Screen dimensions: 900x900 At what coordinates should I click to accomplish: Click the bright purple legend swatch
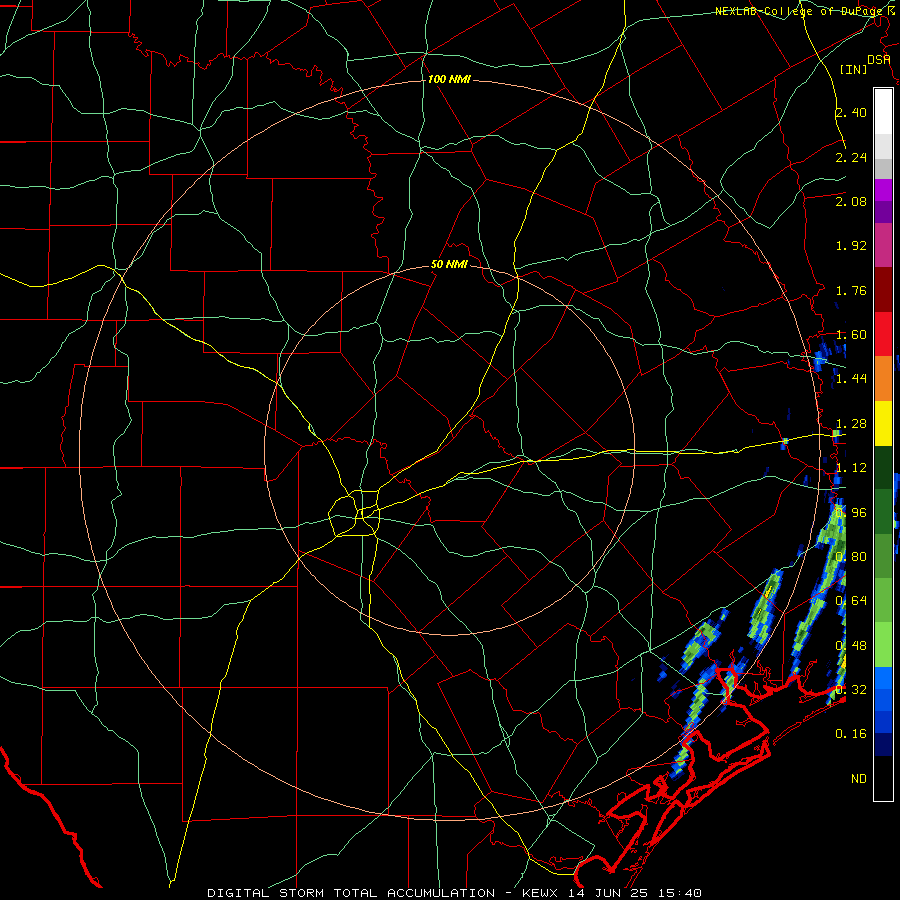pyautogui.click(x=883, y=190)
